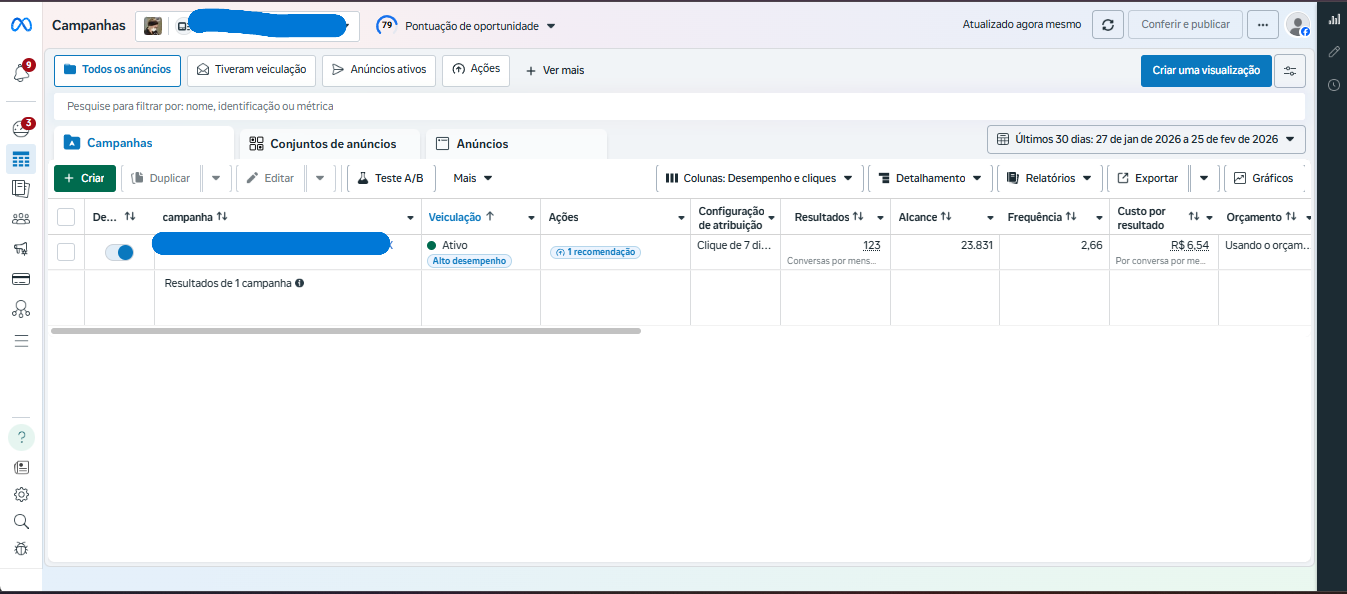
Task: Open the profile avatar menu
Action: (x=1298, y=25)
